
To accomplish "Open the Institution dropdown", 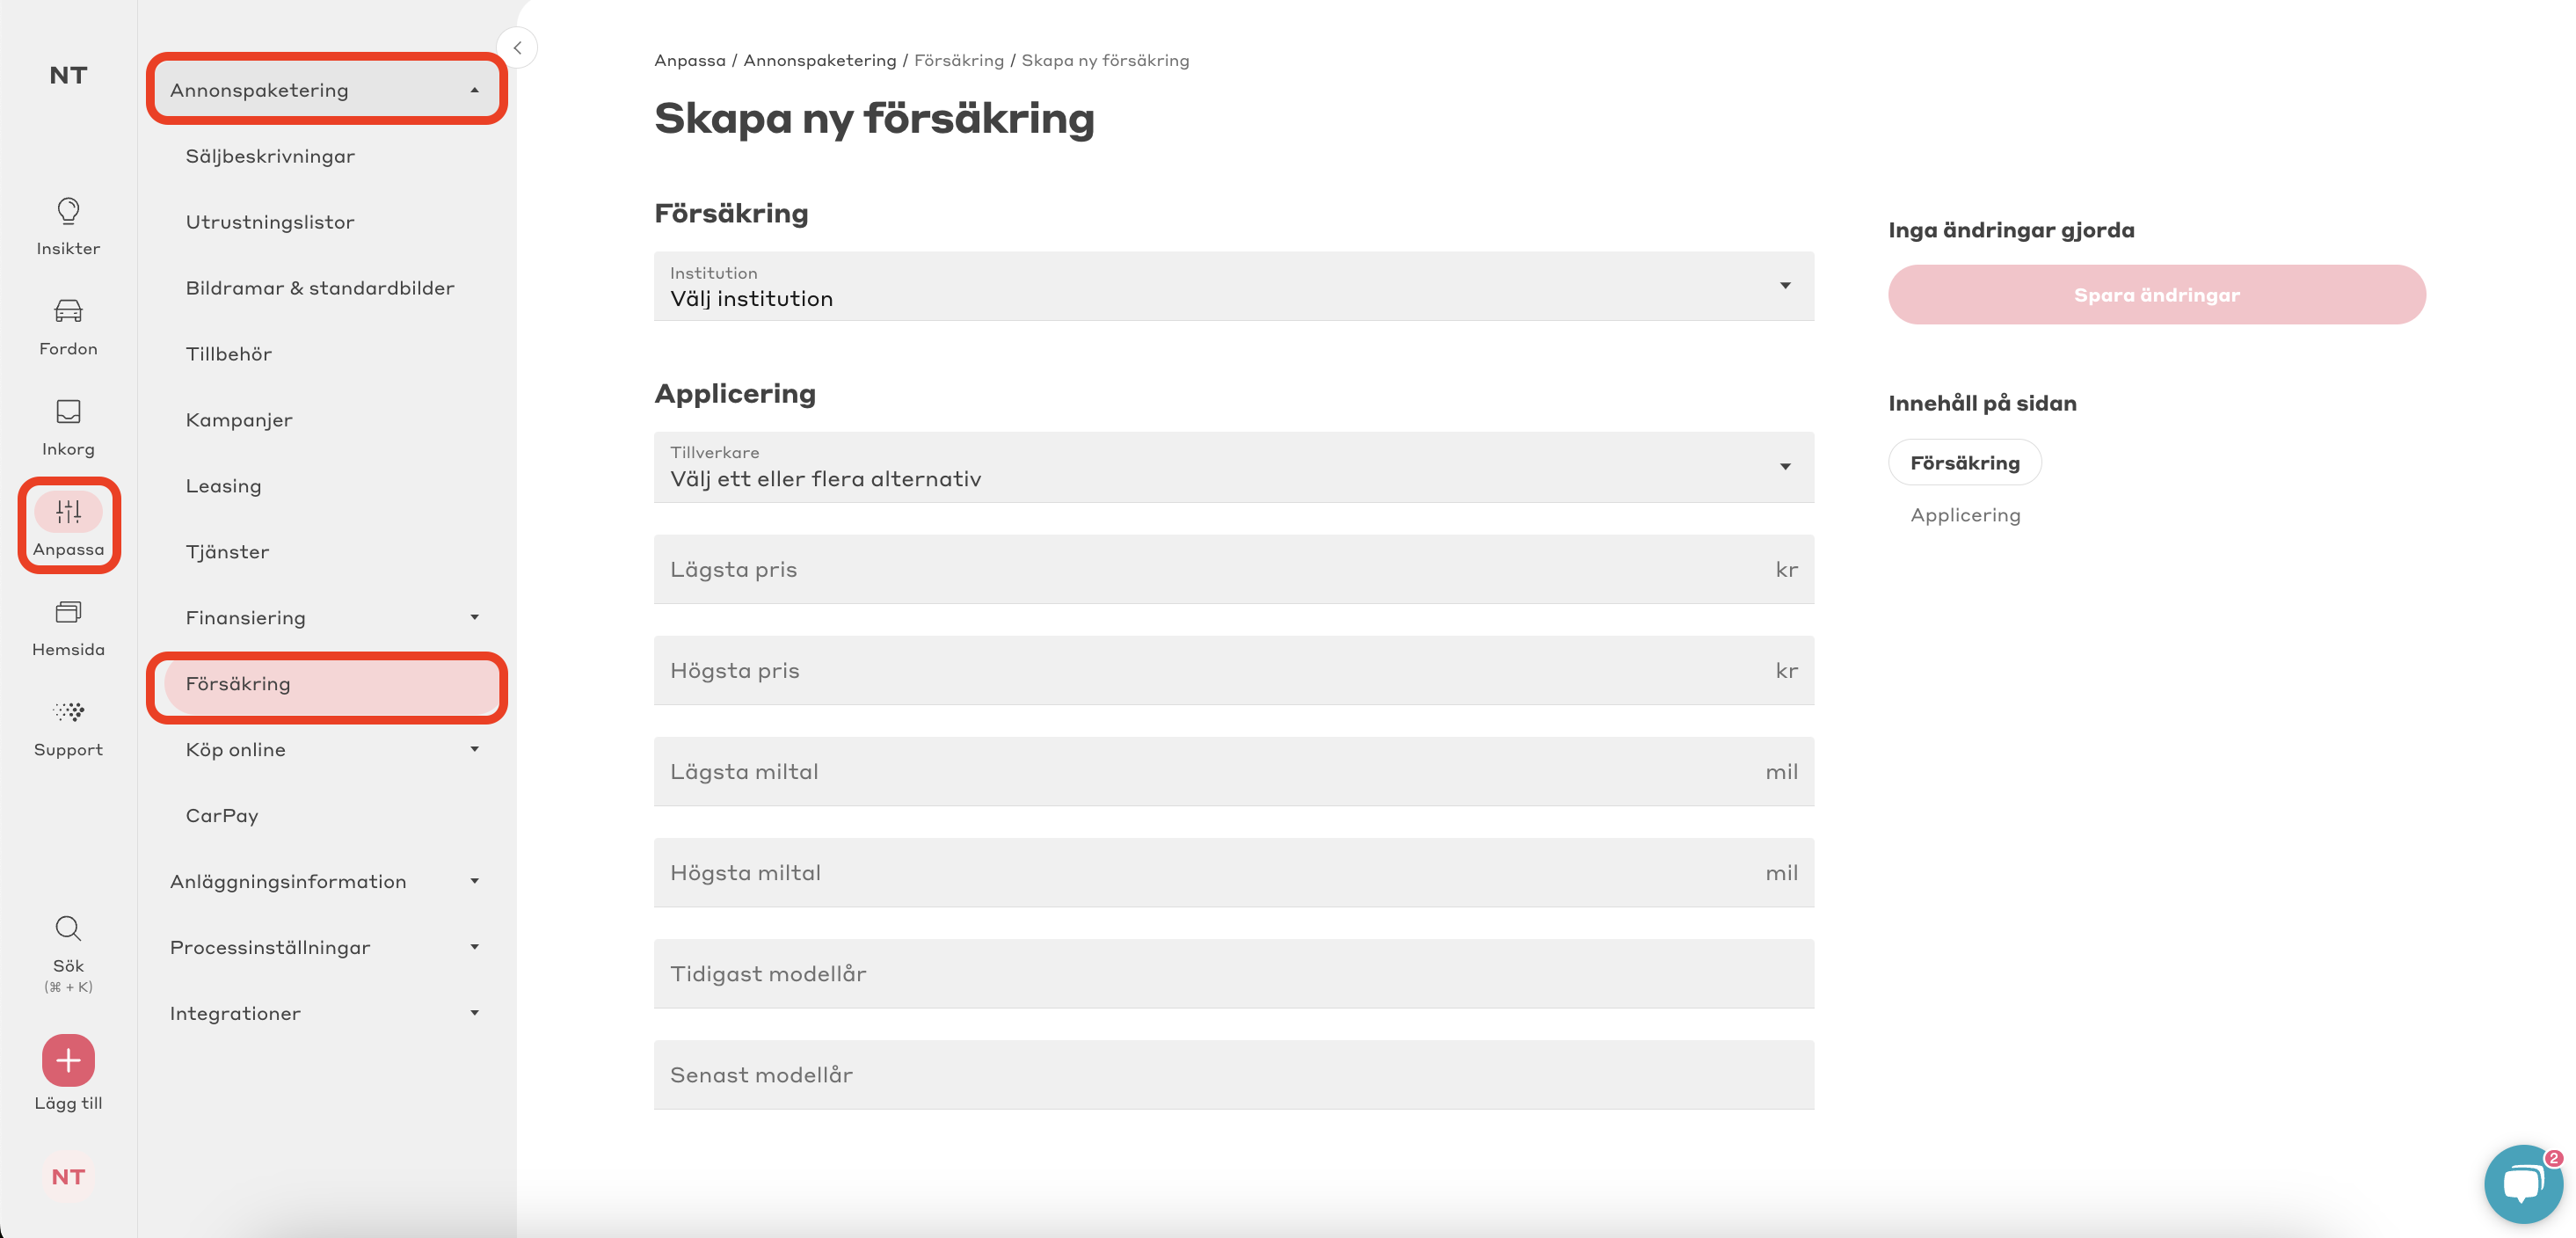I will pos(1233,286).
